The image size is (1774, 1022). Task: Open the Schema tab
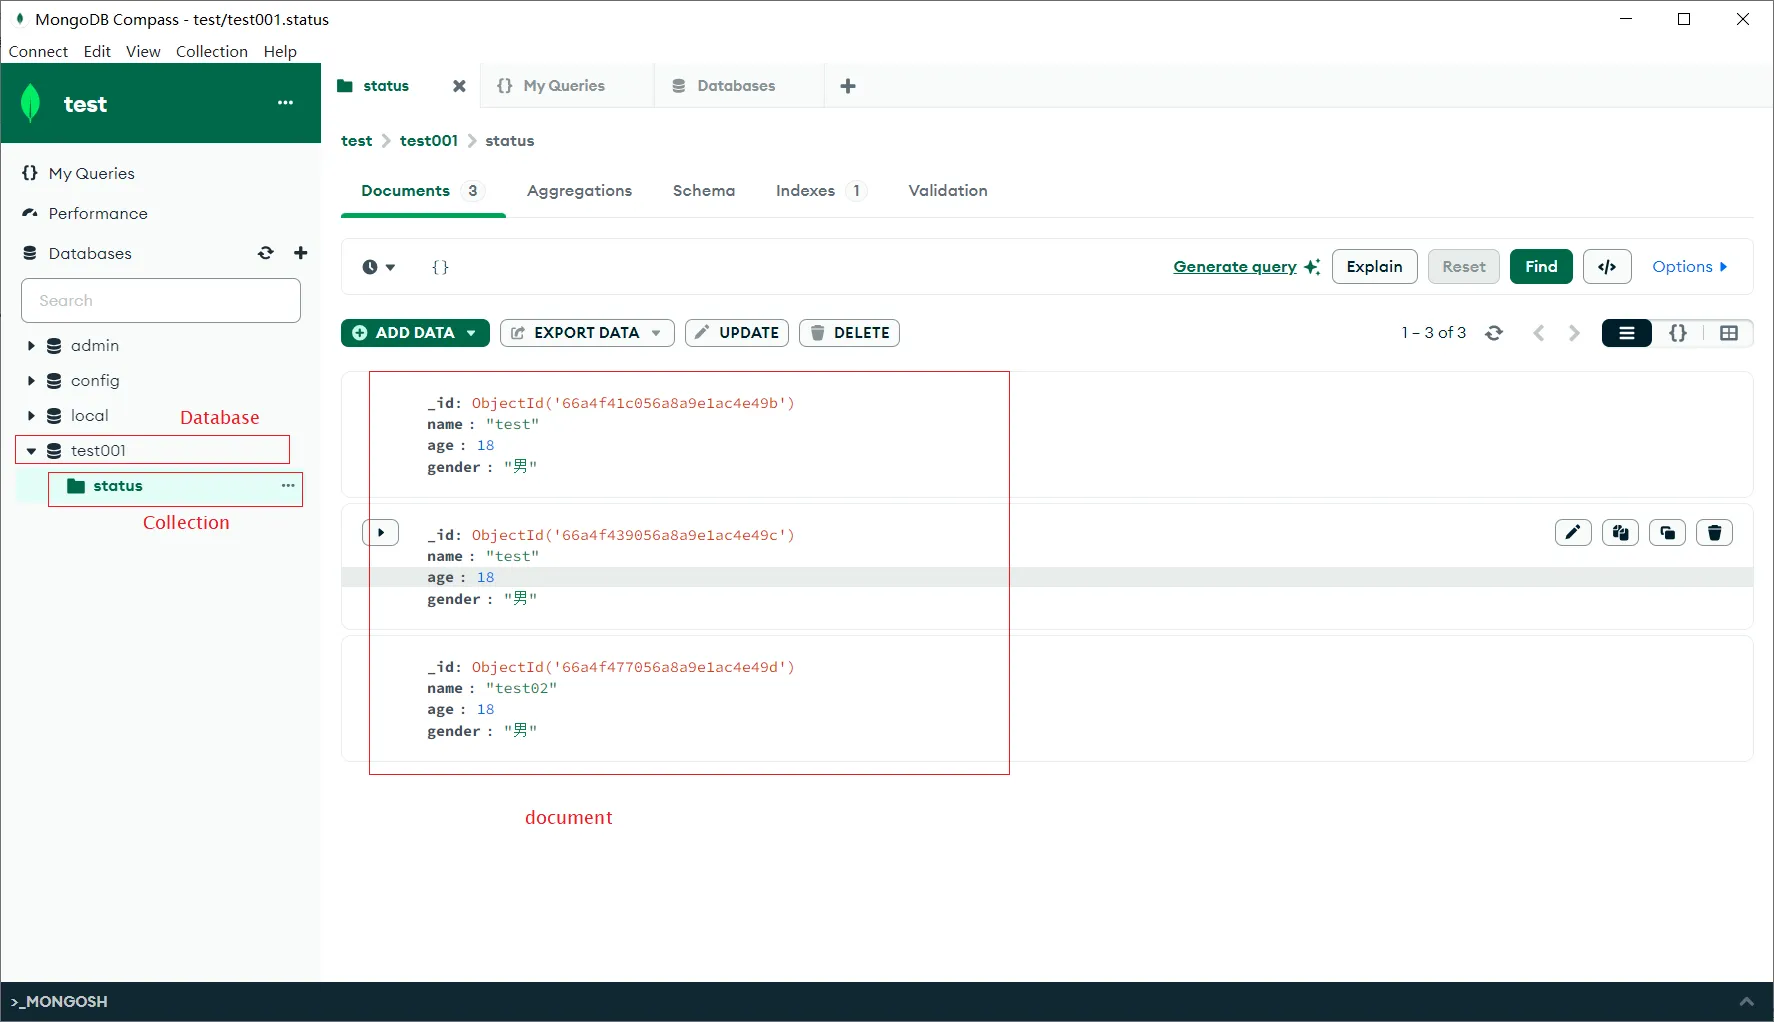point(703,191)
